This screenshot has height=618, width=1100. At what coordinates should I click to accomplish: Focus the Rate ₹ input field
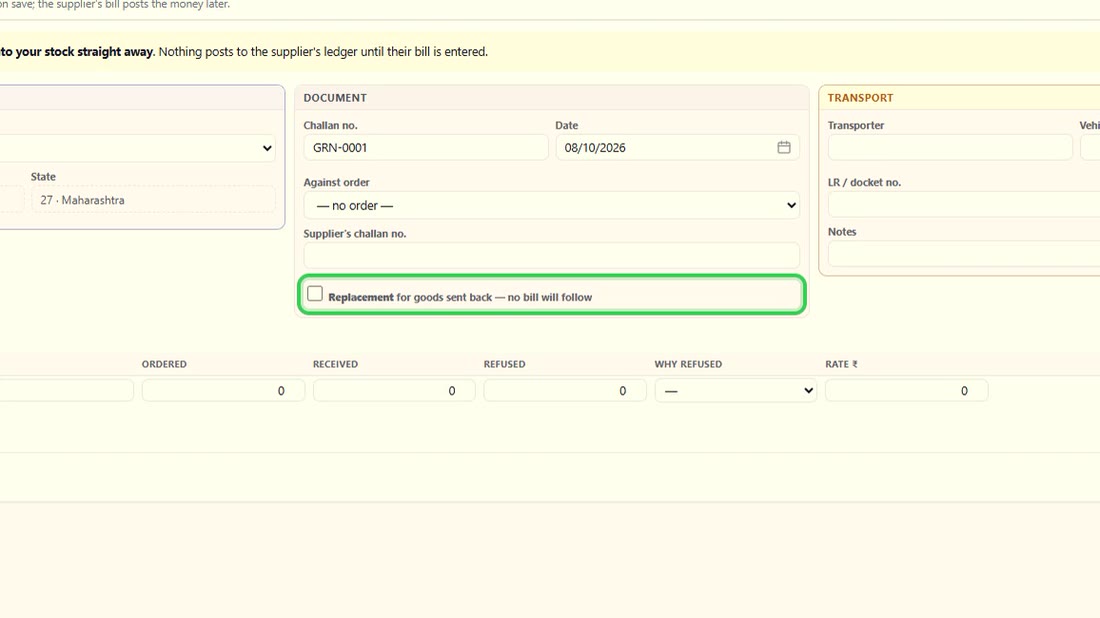[x=906, y=391]
